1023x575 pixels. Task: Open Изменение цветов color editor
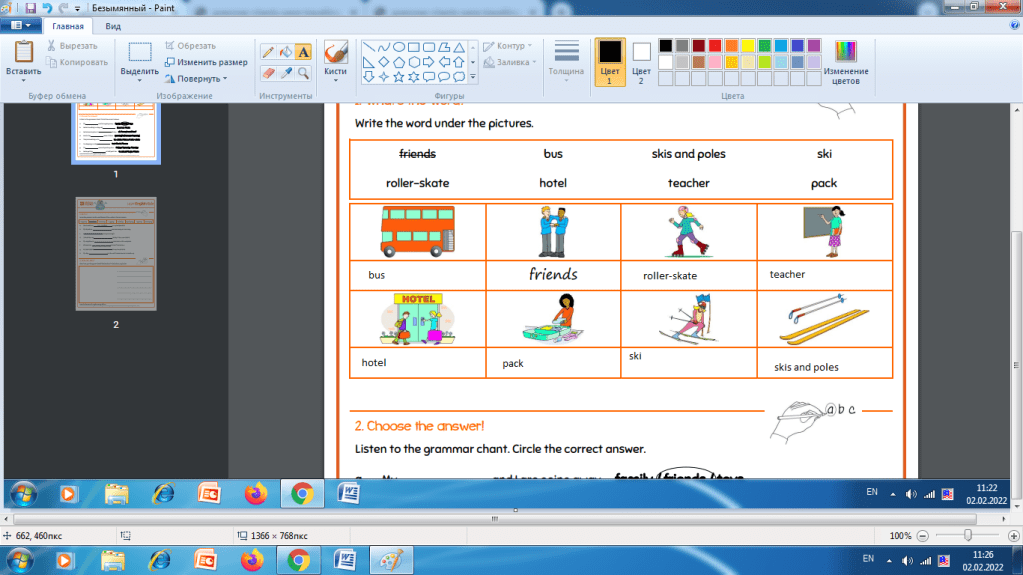(x=845, y=61)
